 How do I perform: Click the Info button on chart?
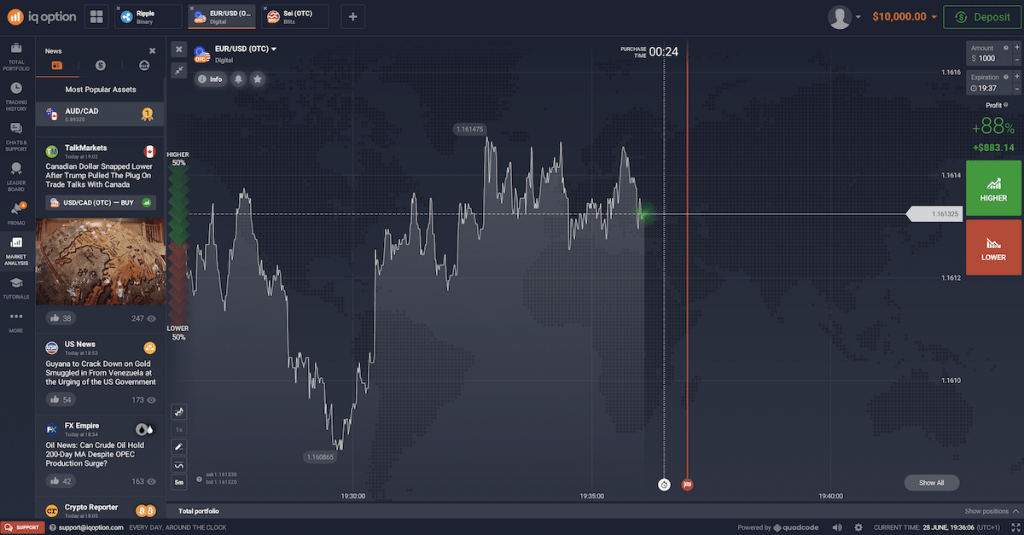point(210,79)
